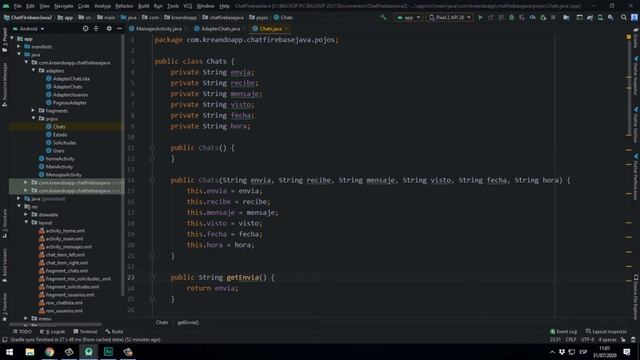Select the Chats.java editor tab
The height and width of the screenshot is (360, 640).
point(270,29)
